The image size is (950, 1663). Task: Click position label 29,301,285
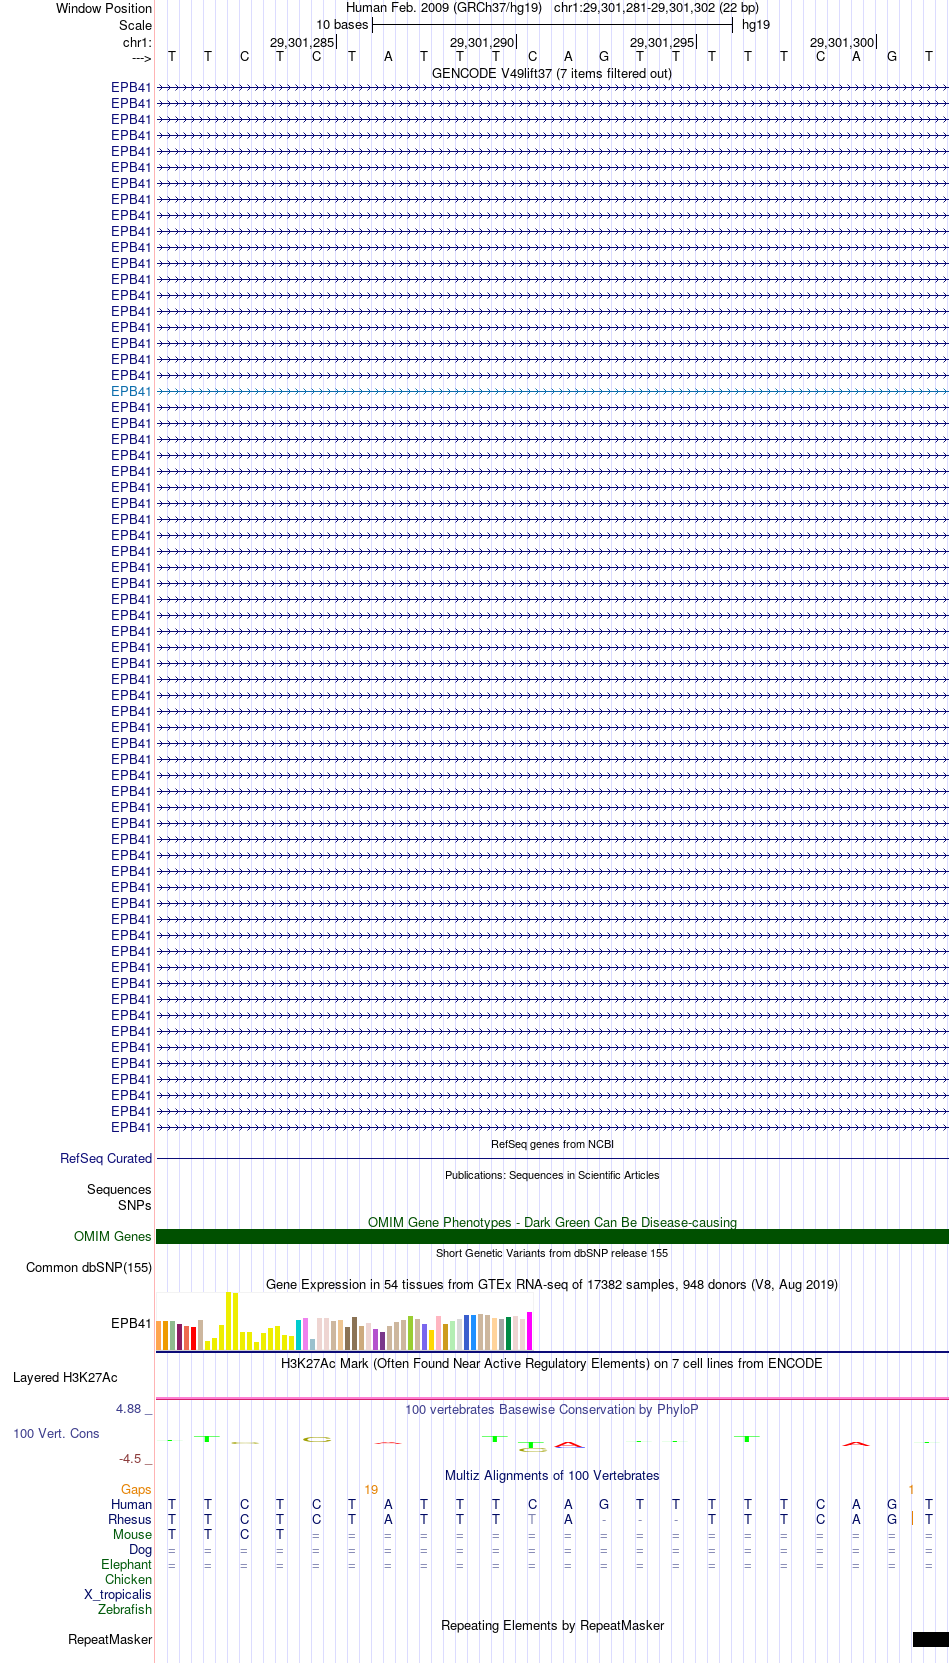point(302,42)
